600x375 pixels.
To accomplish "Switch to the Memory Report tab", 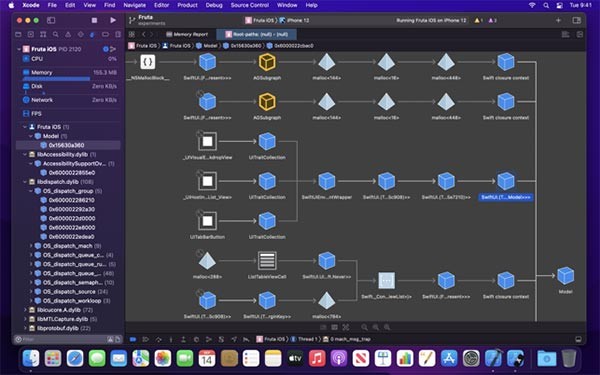I will coord(188,34).
